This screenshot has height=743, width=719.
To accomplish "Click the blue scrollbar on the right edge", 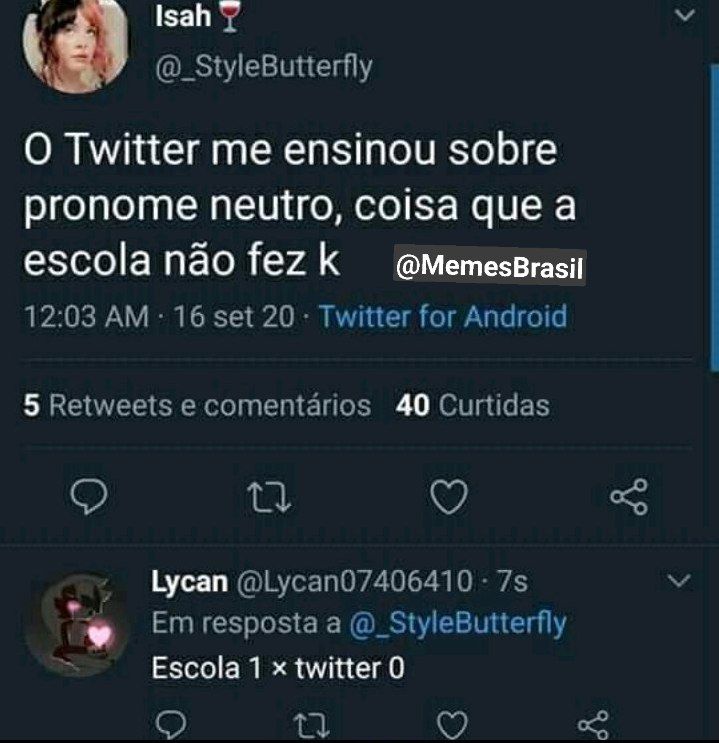I will [714, 218].
